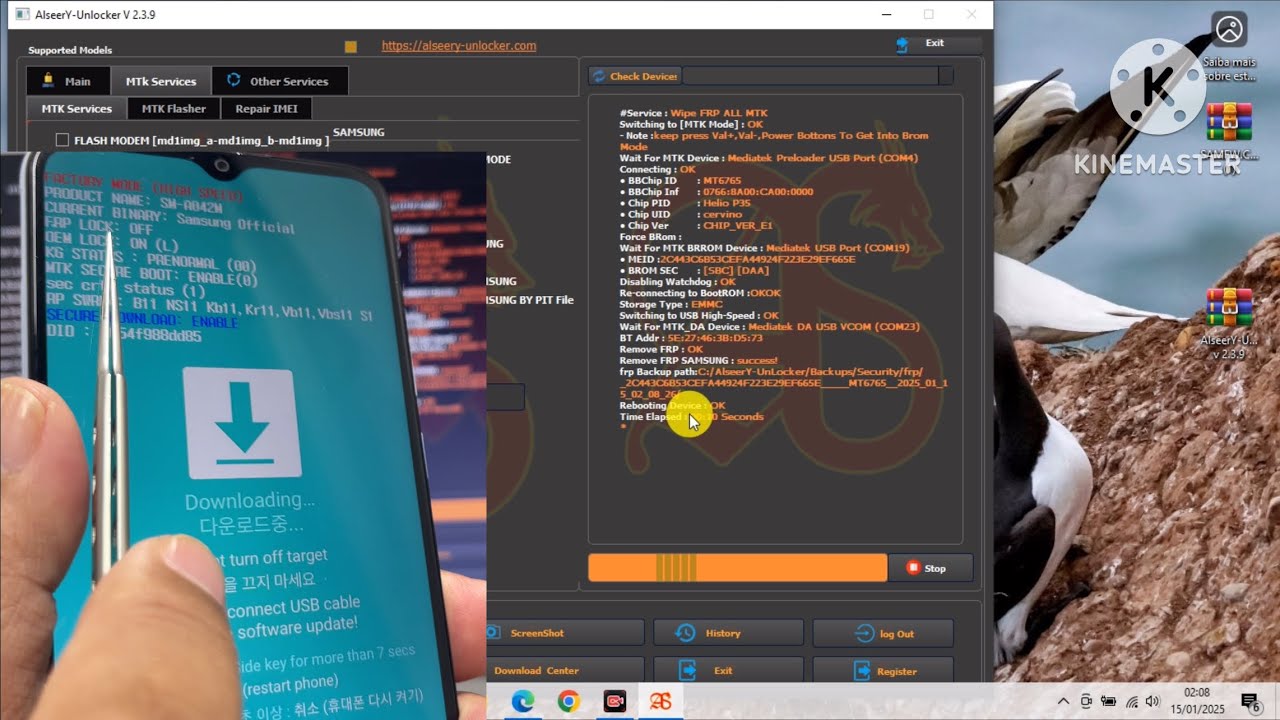1280x720 pixels.
Task: Click the orange square beside Supported Models
Action: pyautogui.click(x=350, y=46)
